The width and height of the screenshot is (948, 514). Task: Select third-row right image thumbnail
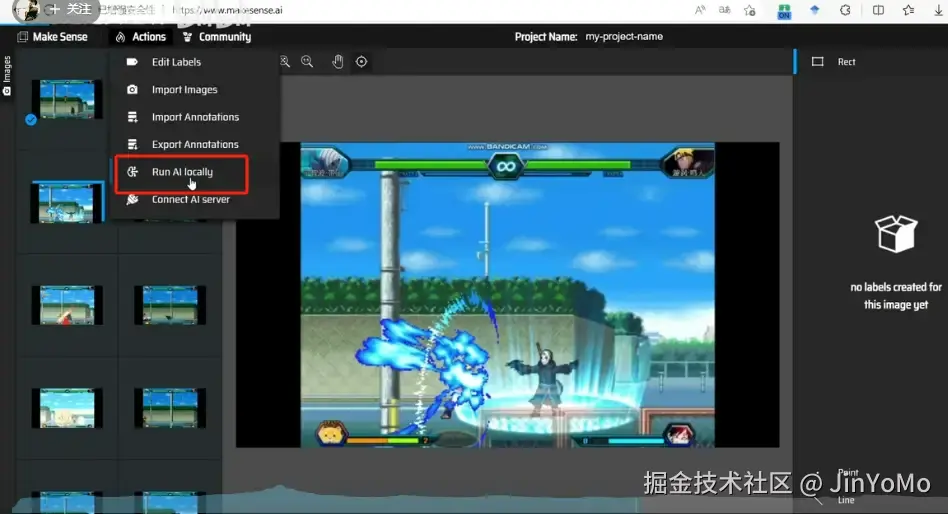point(170,305)
